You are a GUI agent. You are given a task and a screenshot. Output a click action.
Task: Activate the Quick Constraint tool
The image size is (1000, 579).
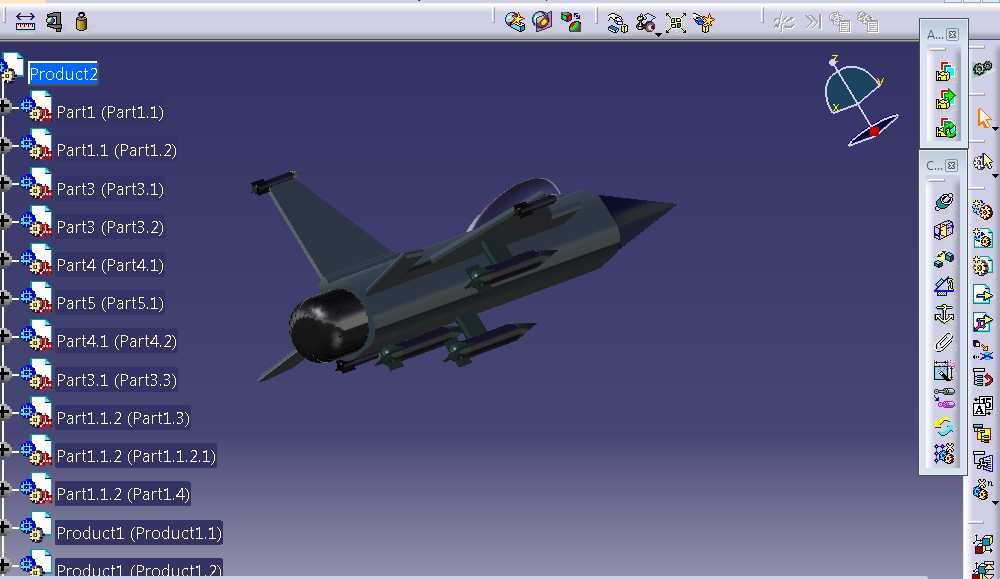[x=944, y=370]
